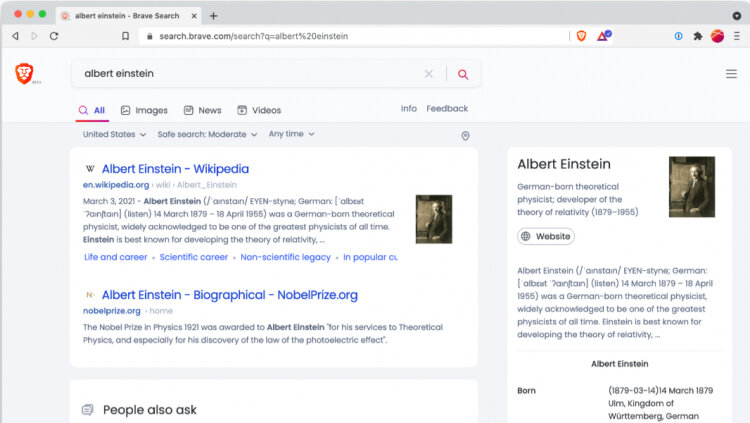Close the albert einstein Brave Search tab
The width and height of the screenshot is (750, 423).
click(x=194, y=16)
